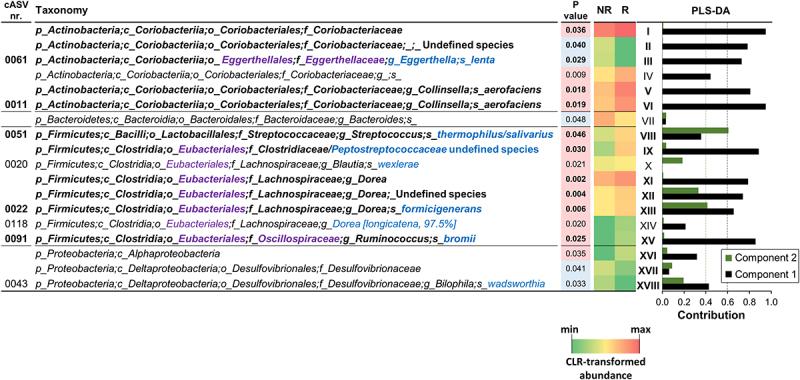Click the P value 0.048 cell
Viewport: 800px width, 380px height.
575,120
